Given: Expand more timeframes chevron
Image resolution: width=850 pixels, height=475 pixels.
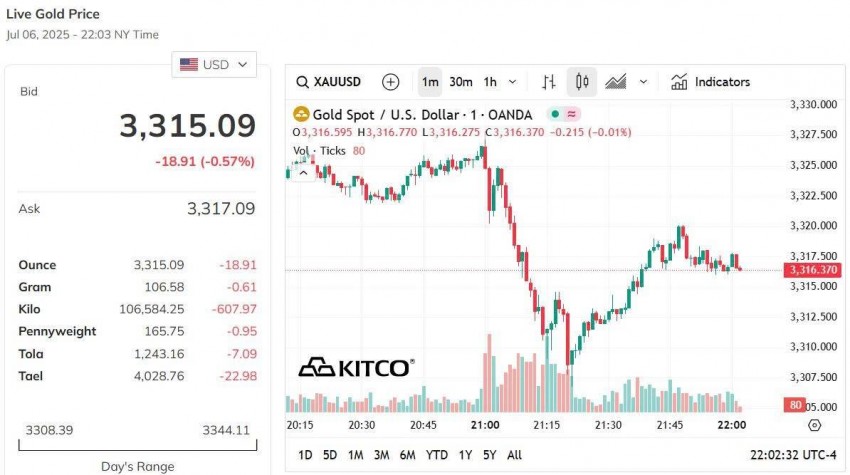Looking at the screenshot, I should (x=513, y=82).
